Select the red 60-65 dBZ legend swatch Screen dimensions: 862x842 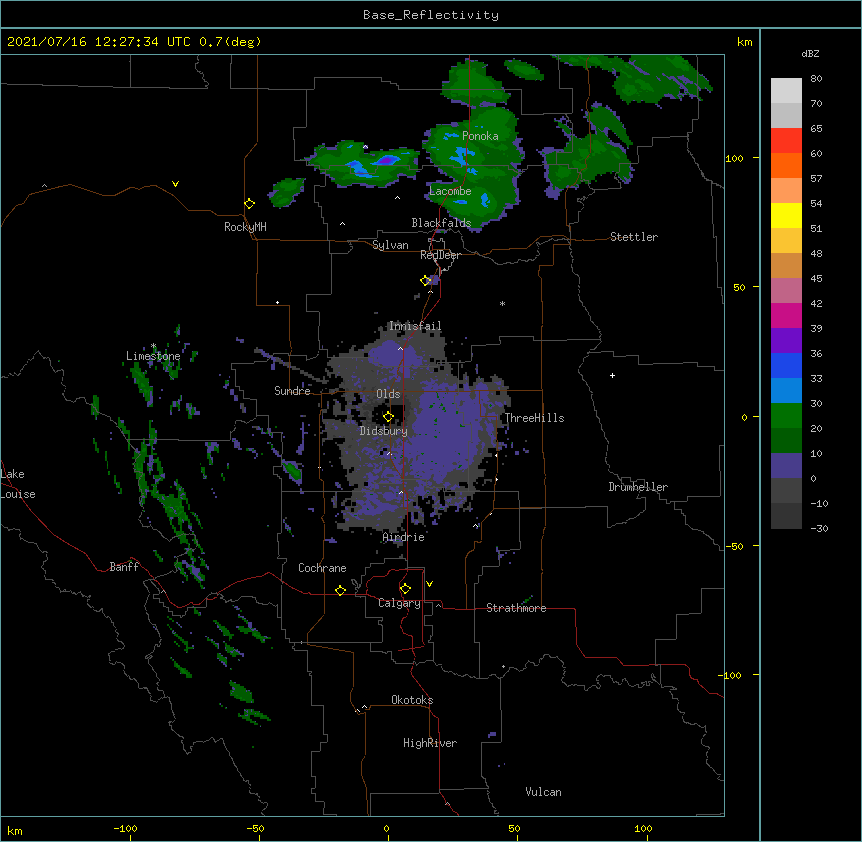[786, 140]
